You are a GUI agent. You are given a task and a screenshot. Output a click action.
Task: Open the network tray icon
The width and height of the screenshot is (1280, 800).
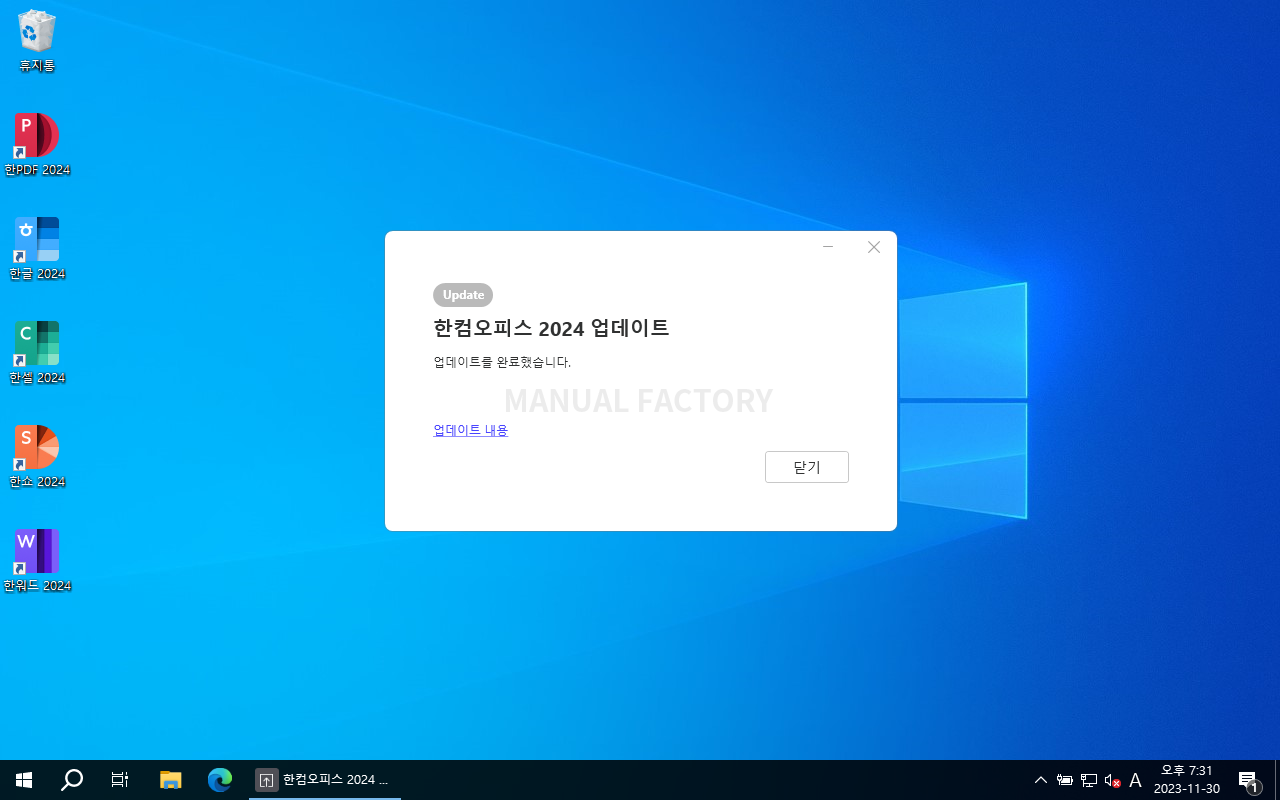click(x=1089, y=780)
